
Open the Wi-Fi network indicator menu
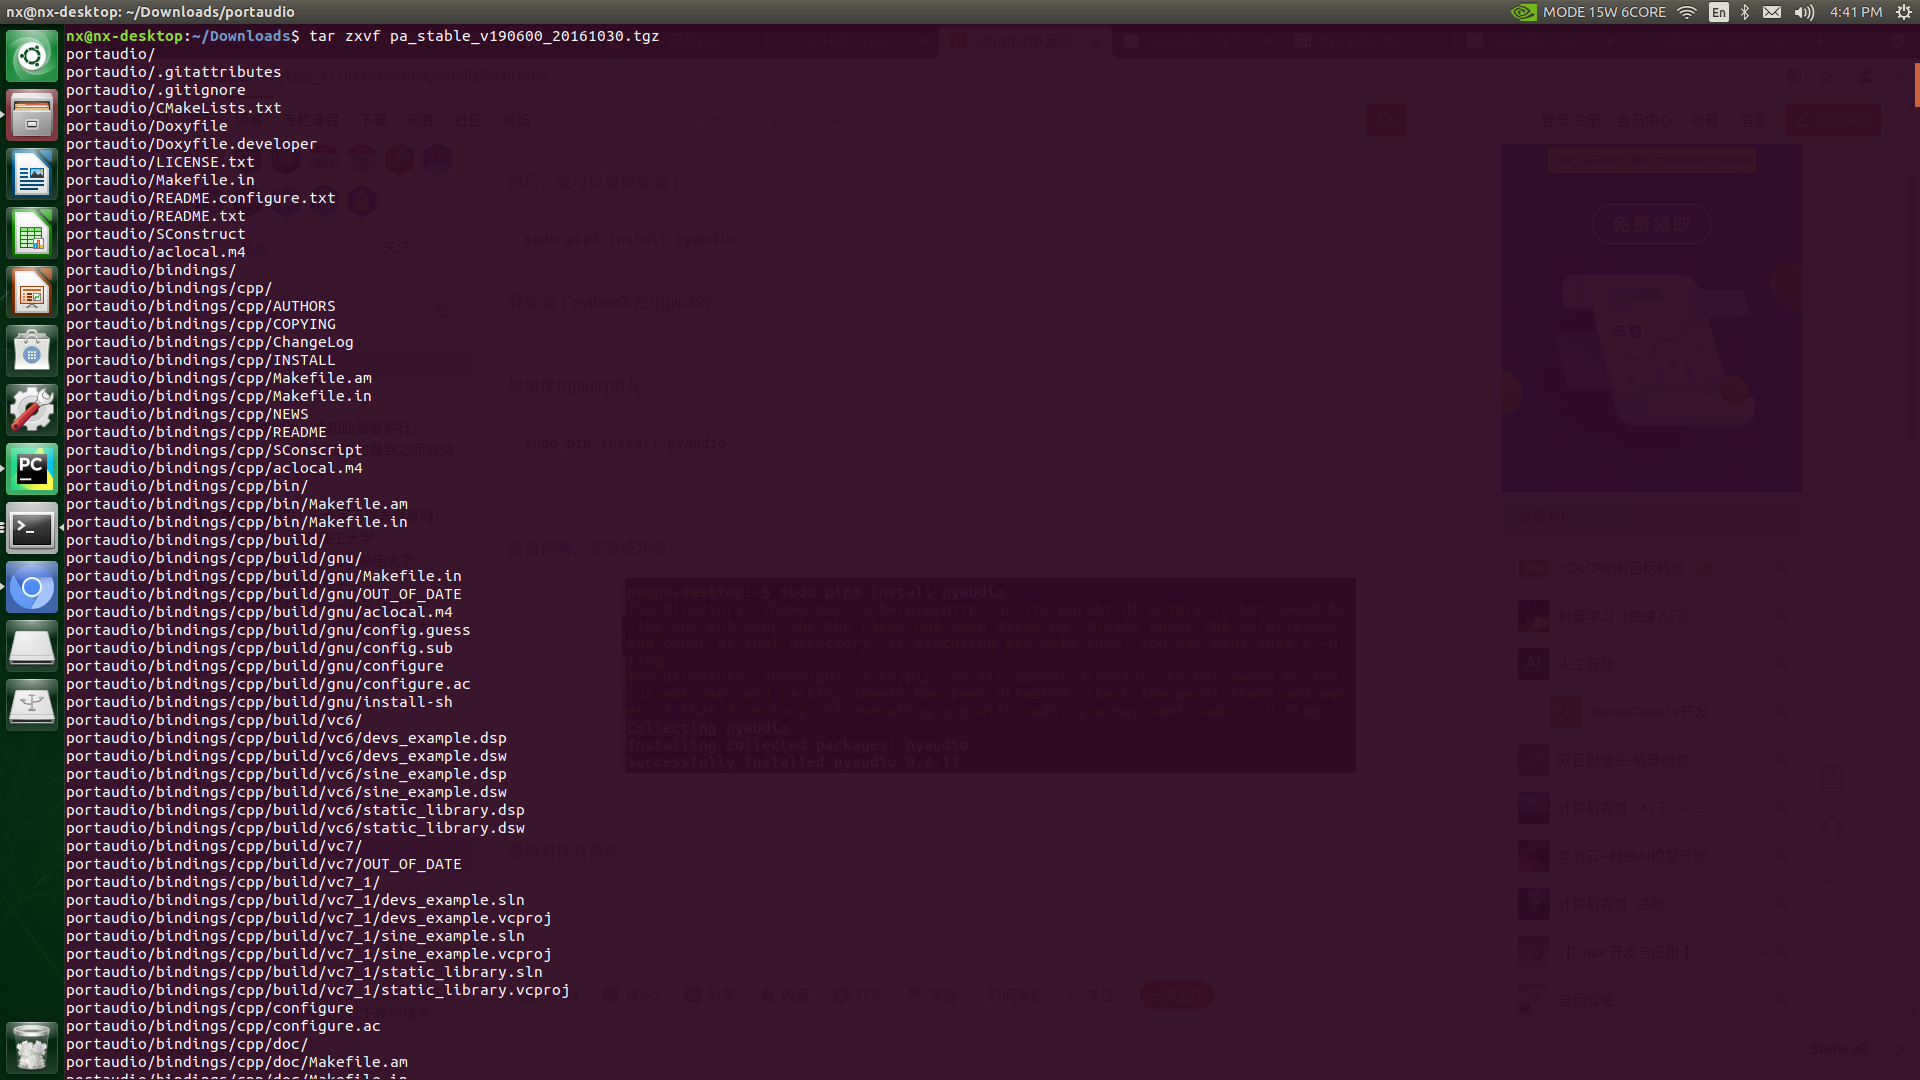pos(1687,12)
